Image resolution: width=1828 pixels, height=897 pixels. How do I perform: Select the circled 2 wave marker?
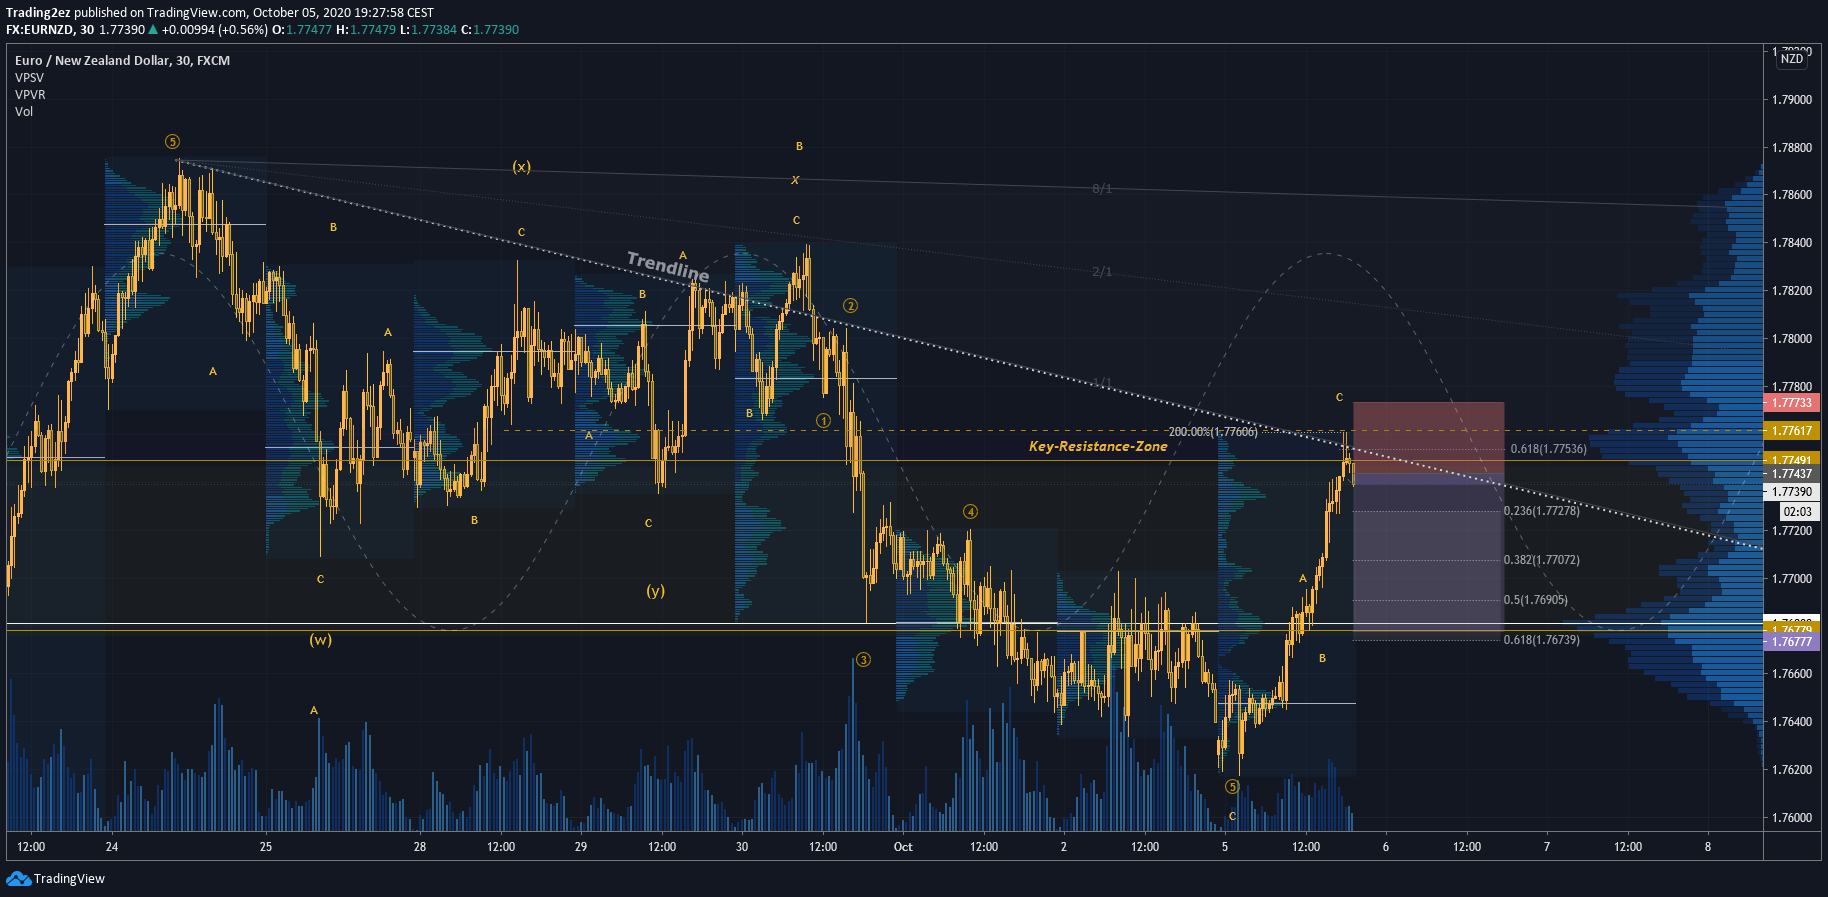[850, 306]
